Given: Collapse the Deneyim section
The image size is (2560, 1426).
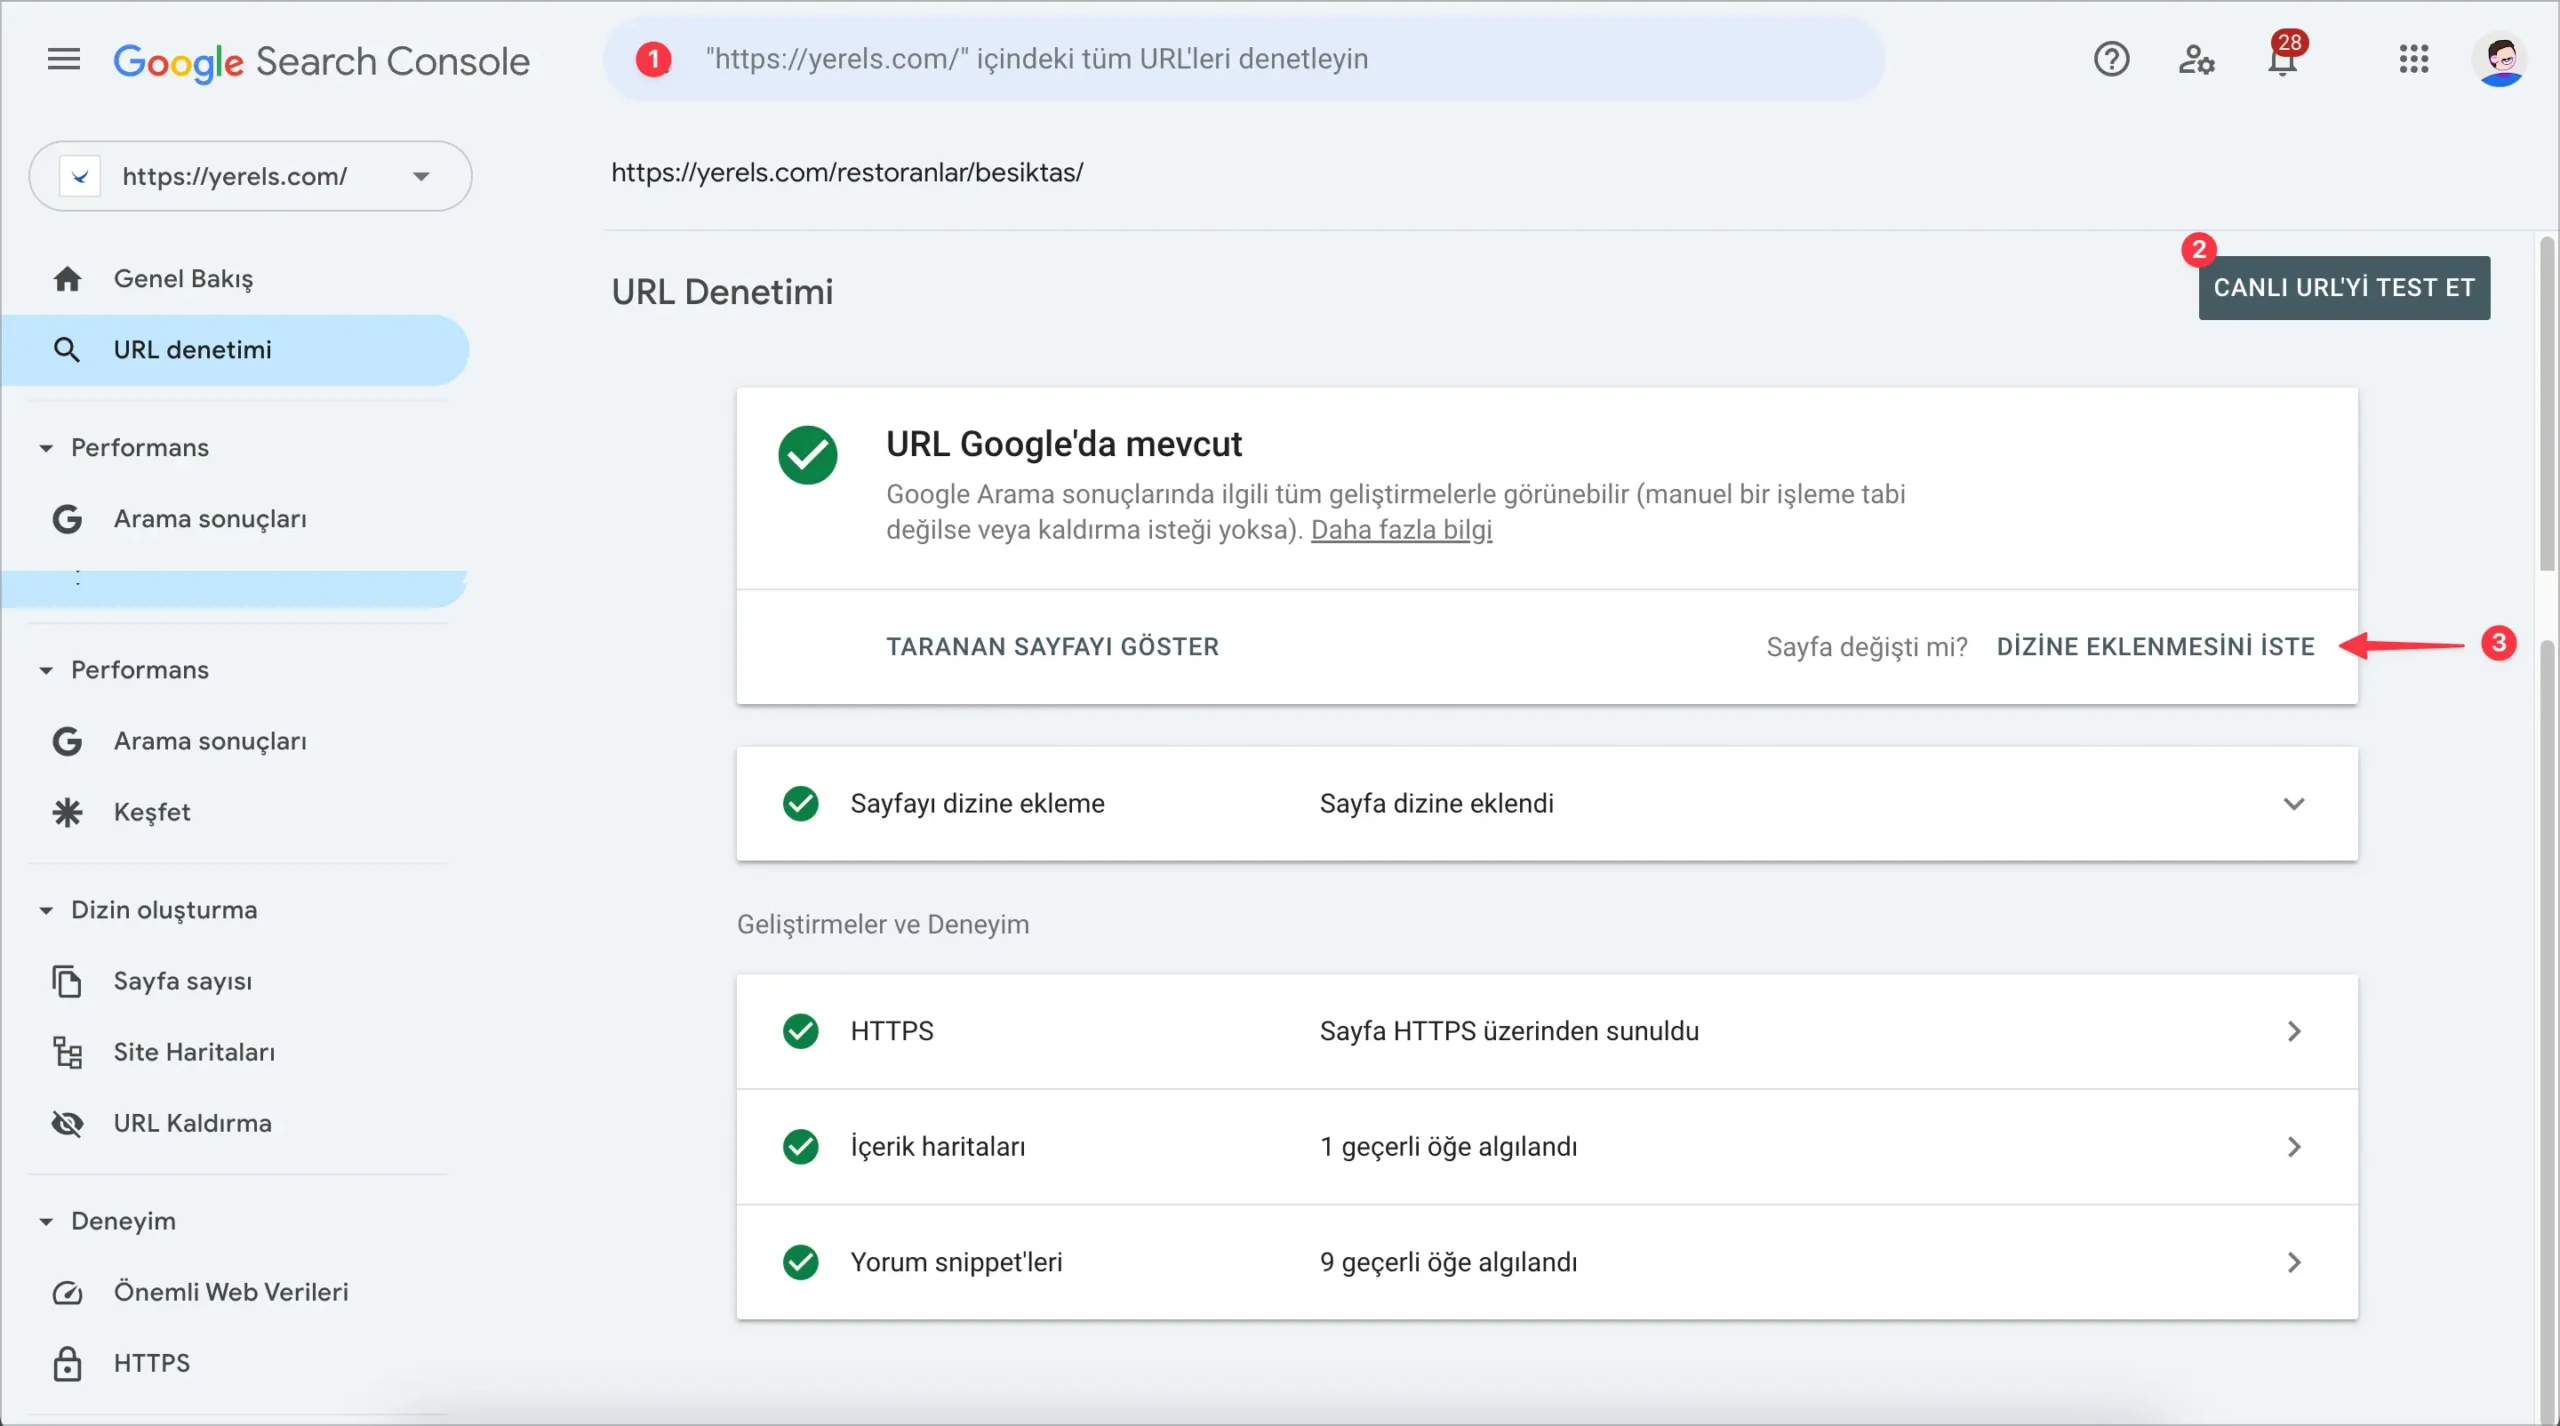Looking at the screenshot, I should 46,1221.
